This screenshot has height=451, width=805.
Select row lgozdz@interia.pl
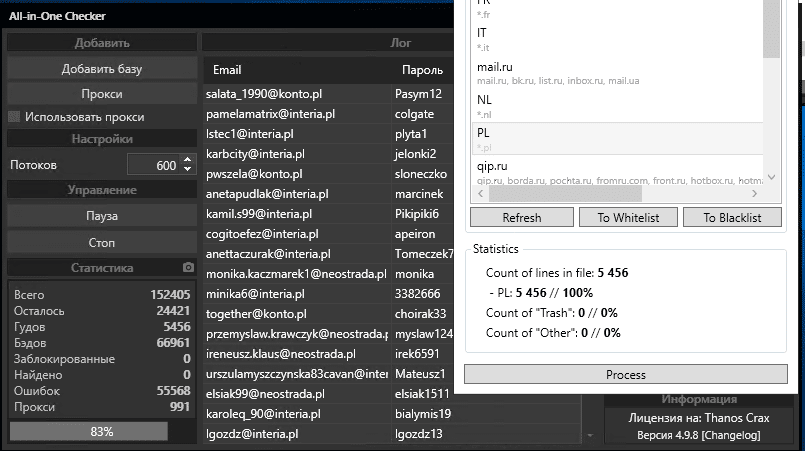392,434
